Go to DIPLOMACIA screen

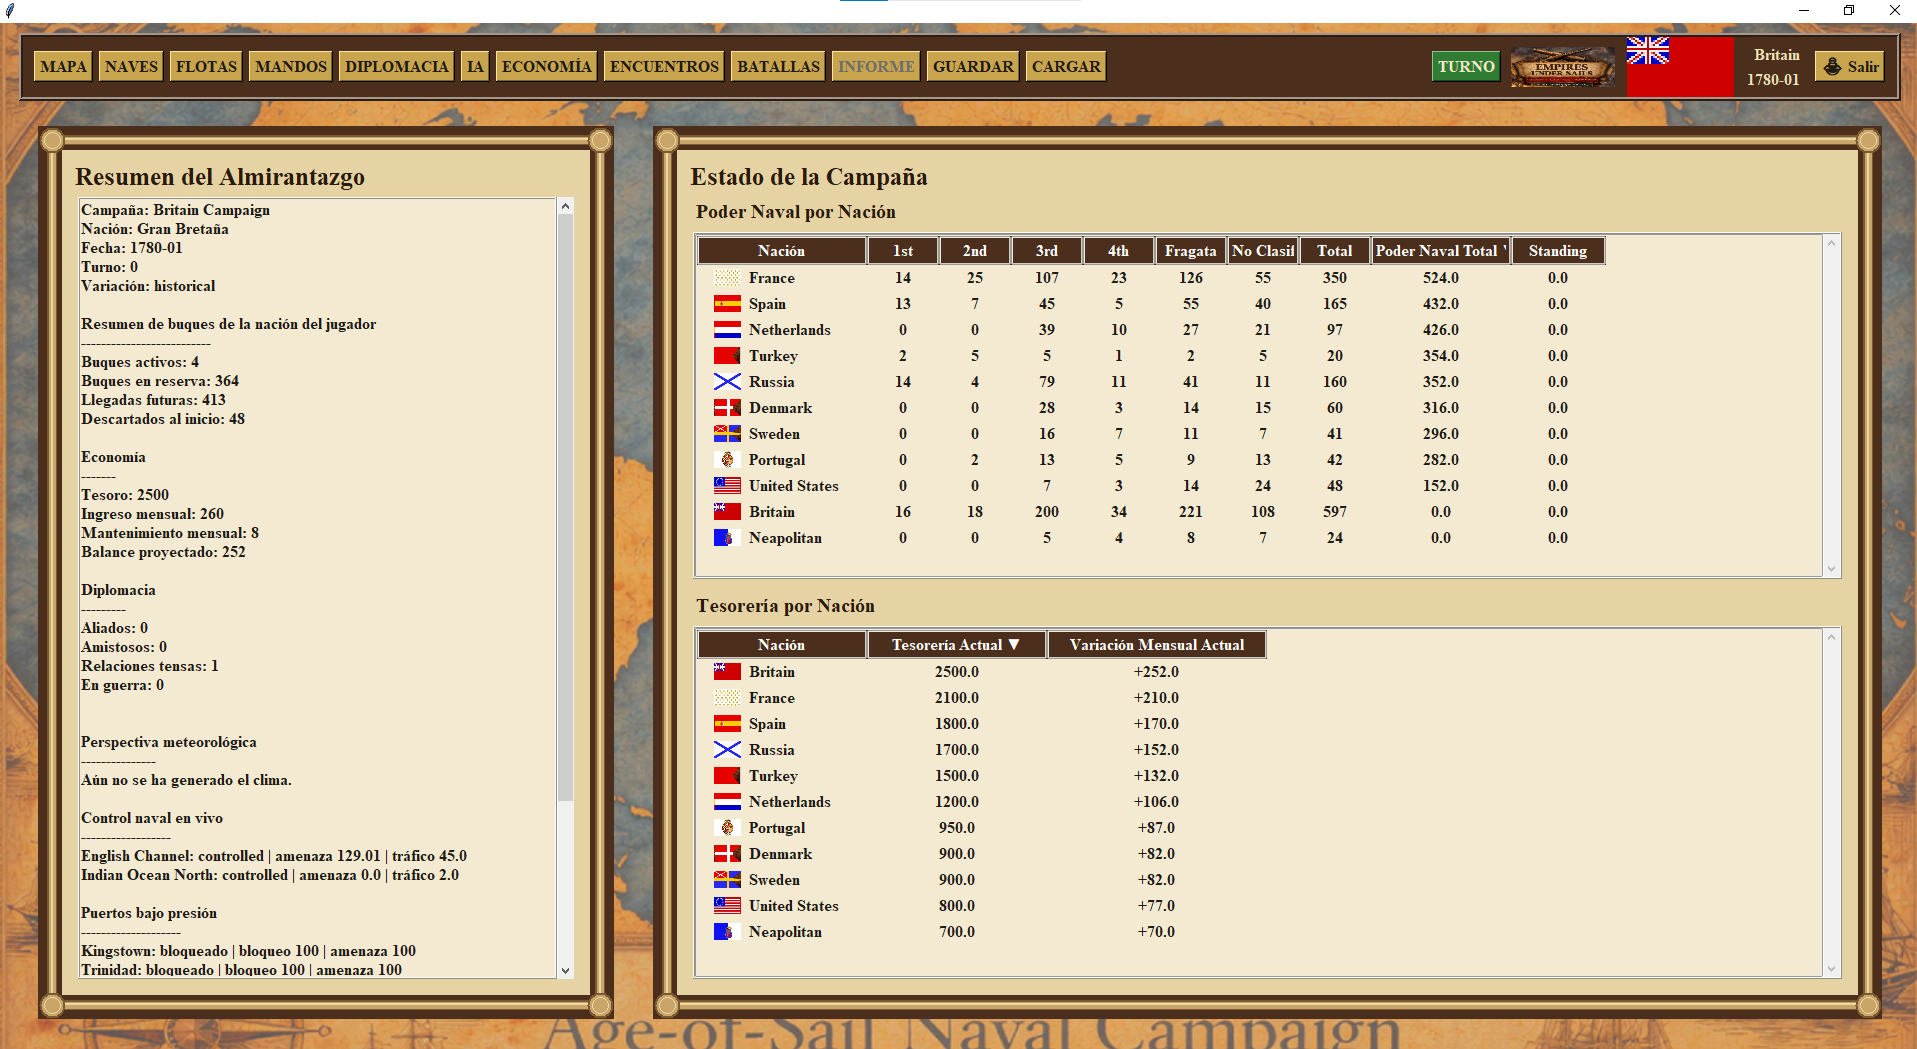point(396,66)
